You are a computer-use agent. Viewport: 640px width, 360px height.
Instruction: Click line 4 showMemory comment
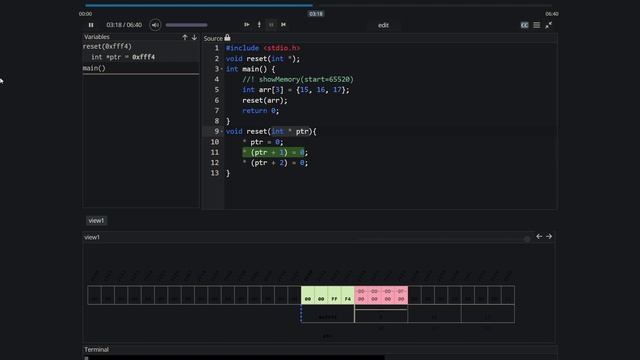298,80
